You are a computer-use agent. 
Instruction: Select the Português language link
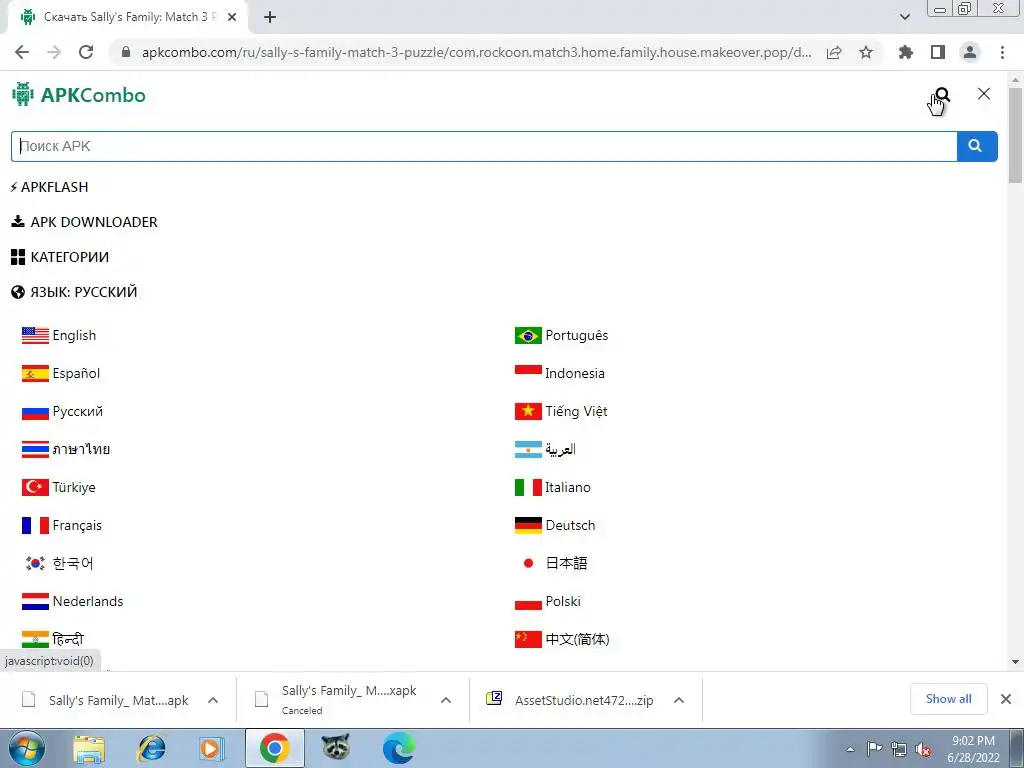tap(577, 335)
